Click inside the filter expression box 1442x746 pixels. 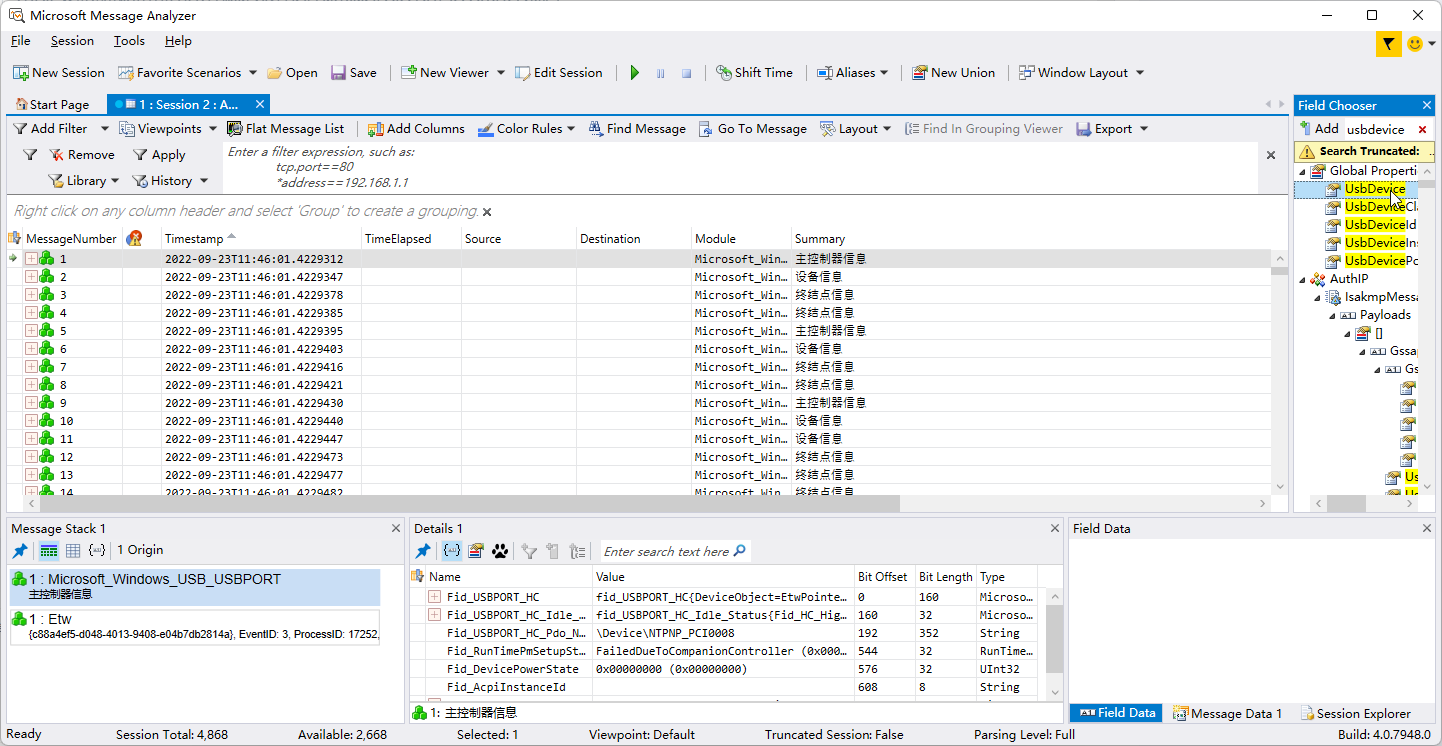740,167
